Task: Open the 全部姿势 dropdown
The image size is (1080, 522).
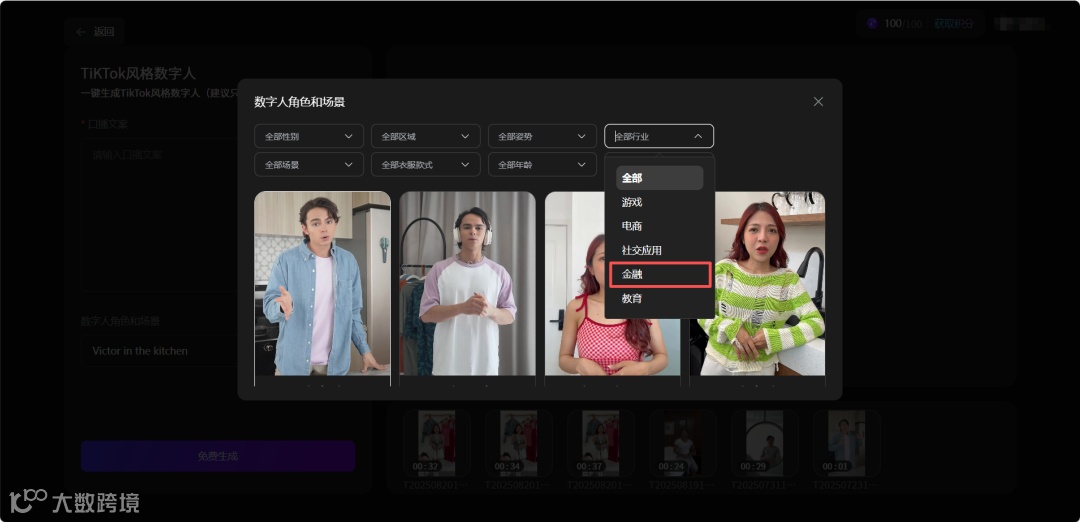Action: click(542, 136)
